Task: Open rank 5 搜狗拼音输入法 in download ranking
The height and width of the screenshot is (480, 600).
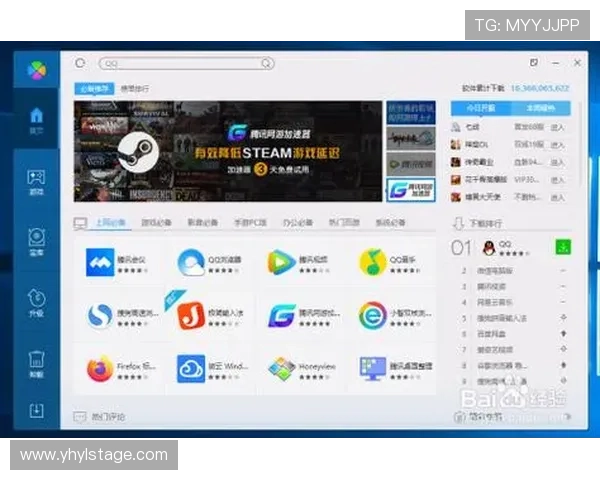Action: [x=501, y=318]
